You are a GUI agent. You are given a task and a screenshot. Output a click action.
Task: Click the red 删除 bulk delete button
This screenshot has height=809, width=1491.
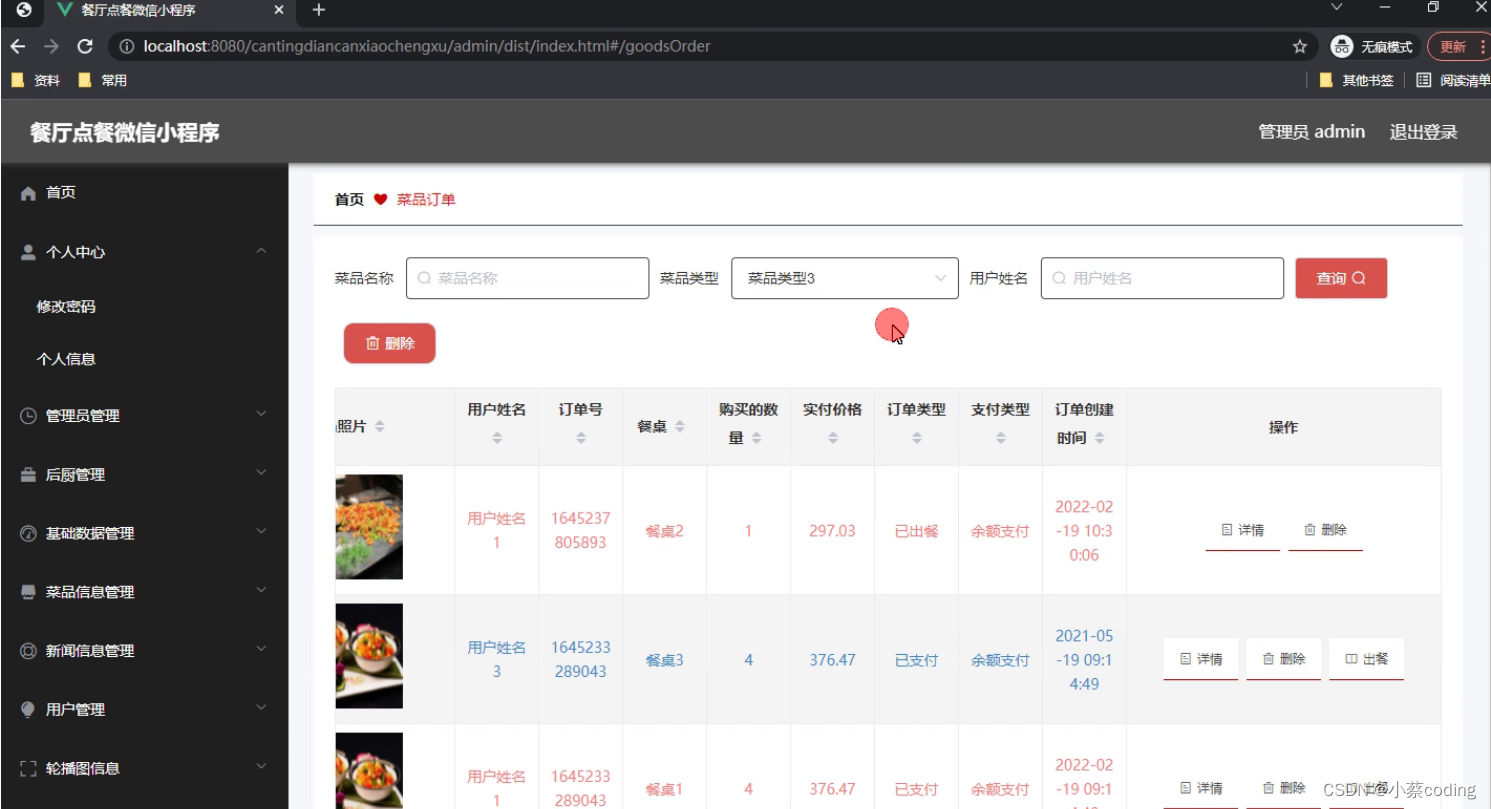point(390,343)
